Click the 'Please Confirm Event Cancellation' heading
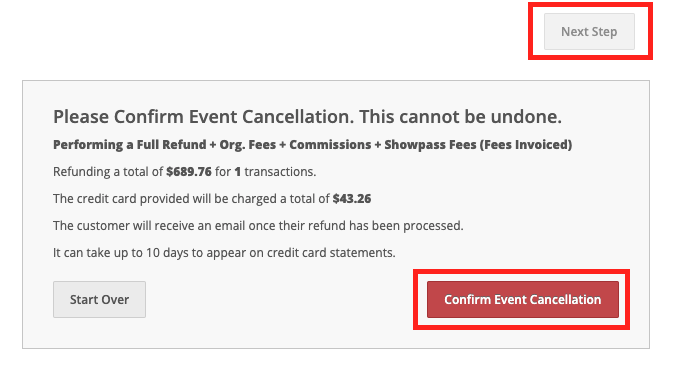Screen dimensions: 675x371 click(203, 117)
